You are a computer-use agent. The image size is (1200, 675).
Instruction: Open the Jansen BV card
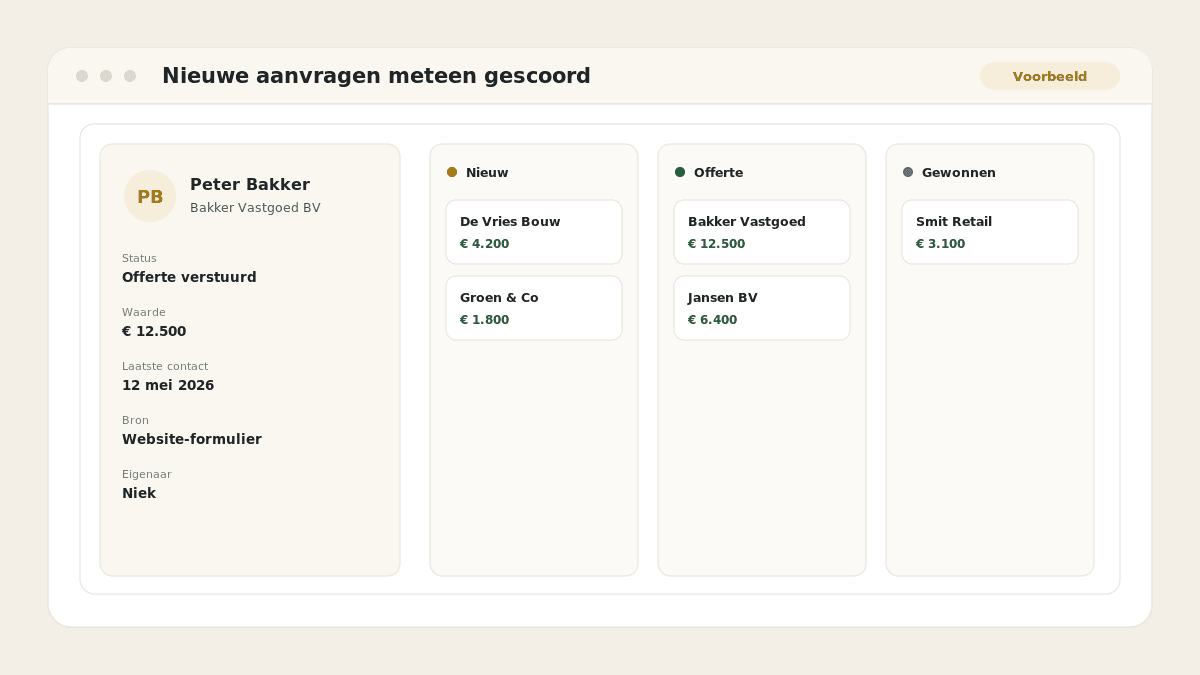tap(762, 308)
